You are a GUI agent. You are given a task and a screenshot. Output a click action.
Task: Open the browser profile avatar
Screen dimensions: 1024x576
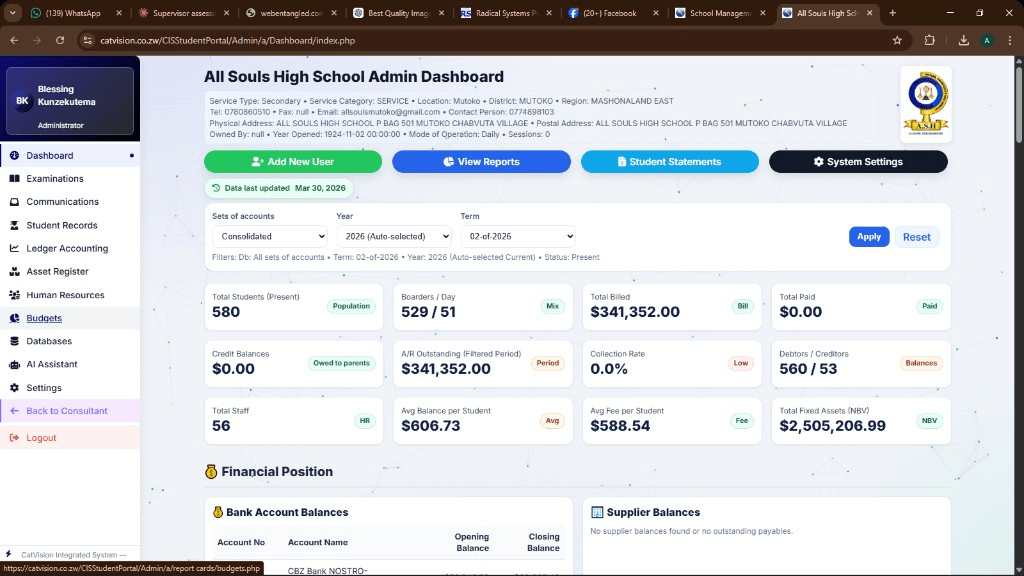[x=987, y=40]
